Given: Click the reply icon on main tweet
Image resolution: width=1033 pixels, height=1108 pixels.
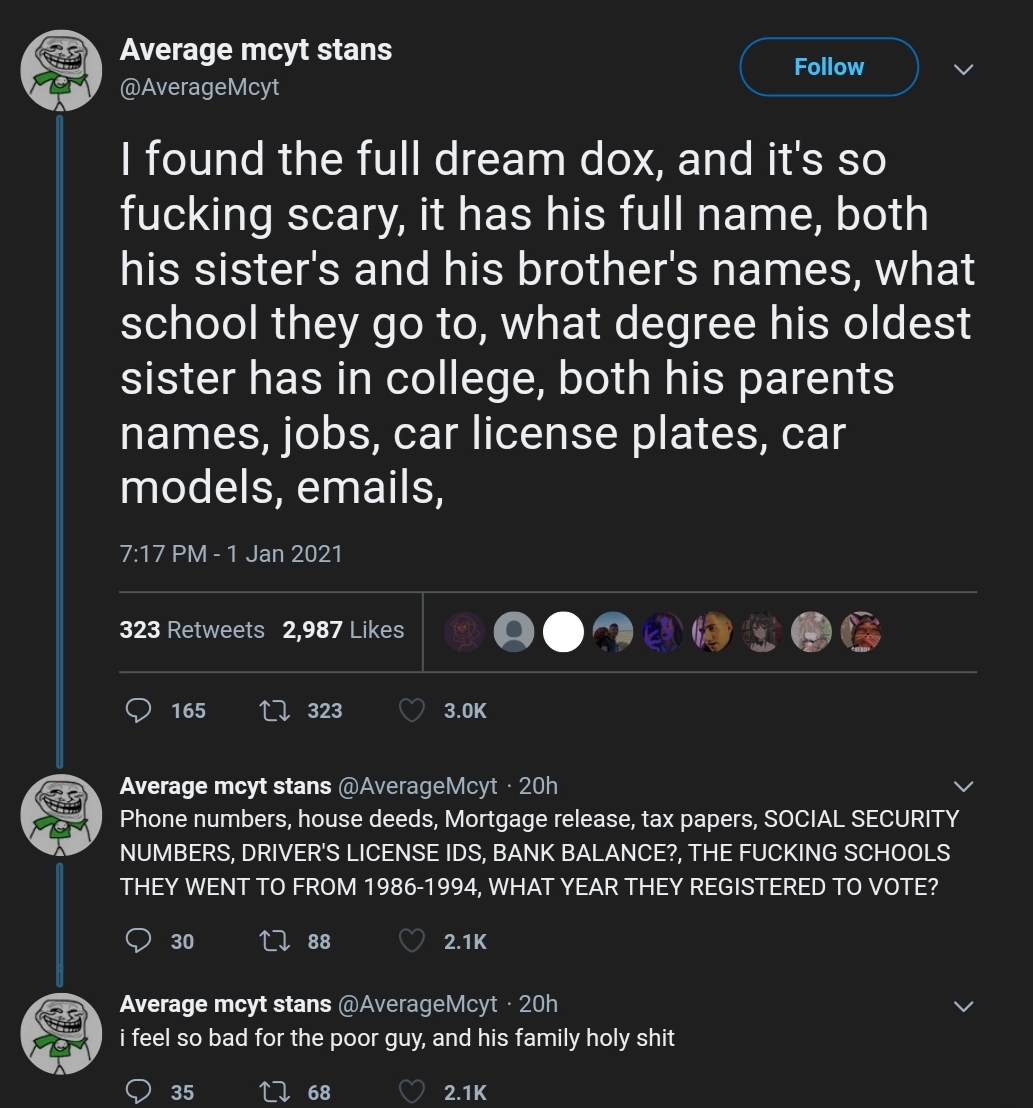Looking at the screenshot, I should pyautogui.click(x=138, y=710).
